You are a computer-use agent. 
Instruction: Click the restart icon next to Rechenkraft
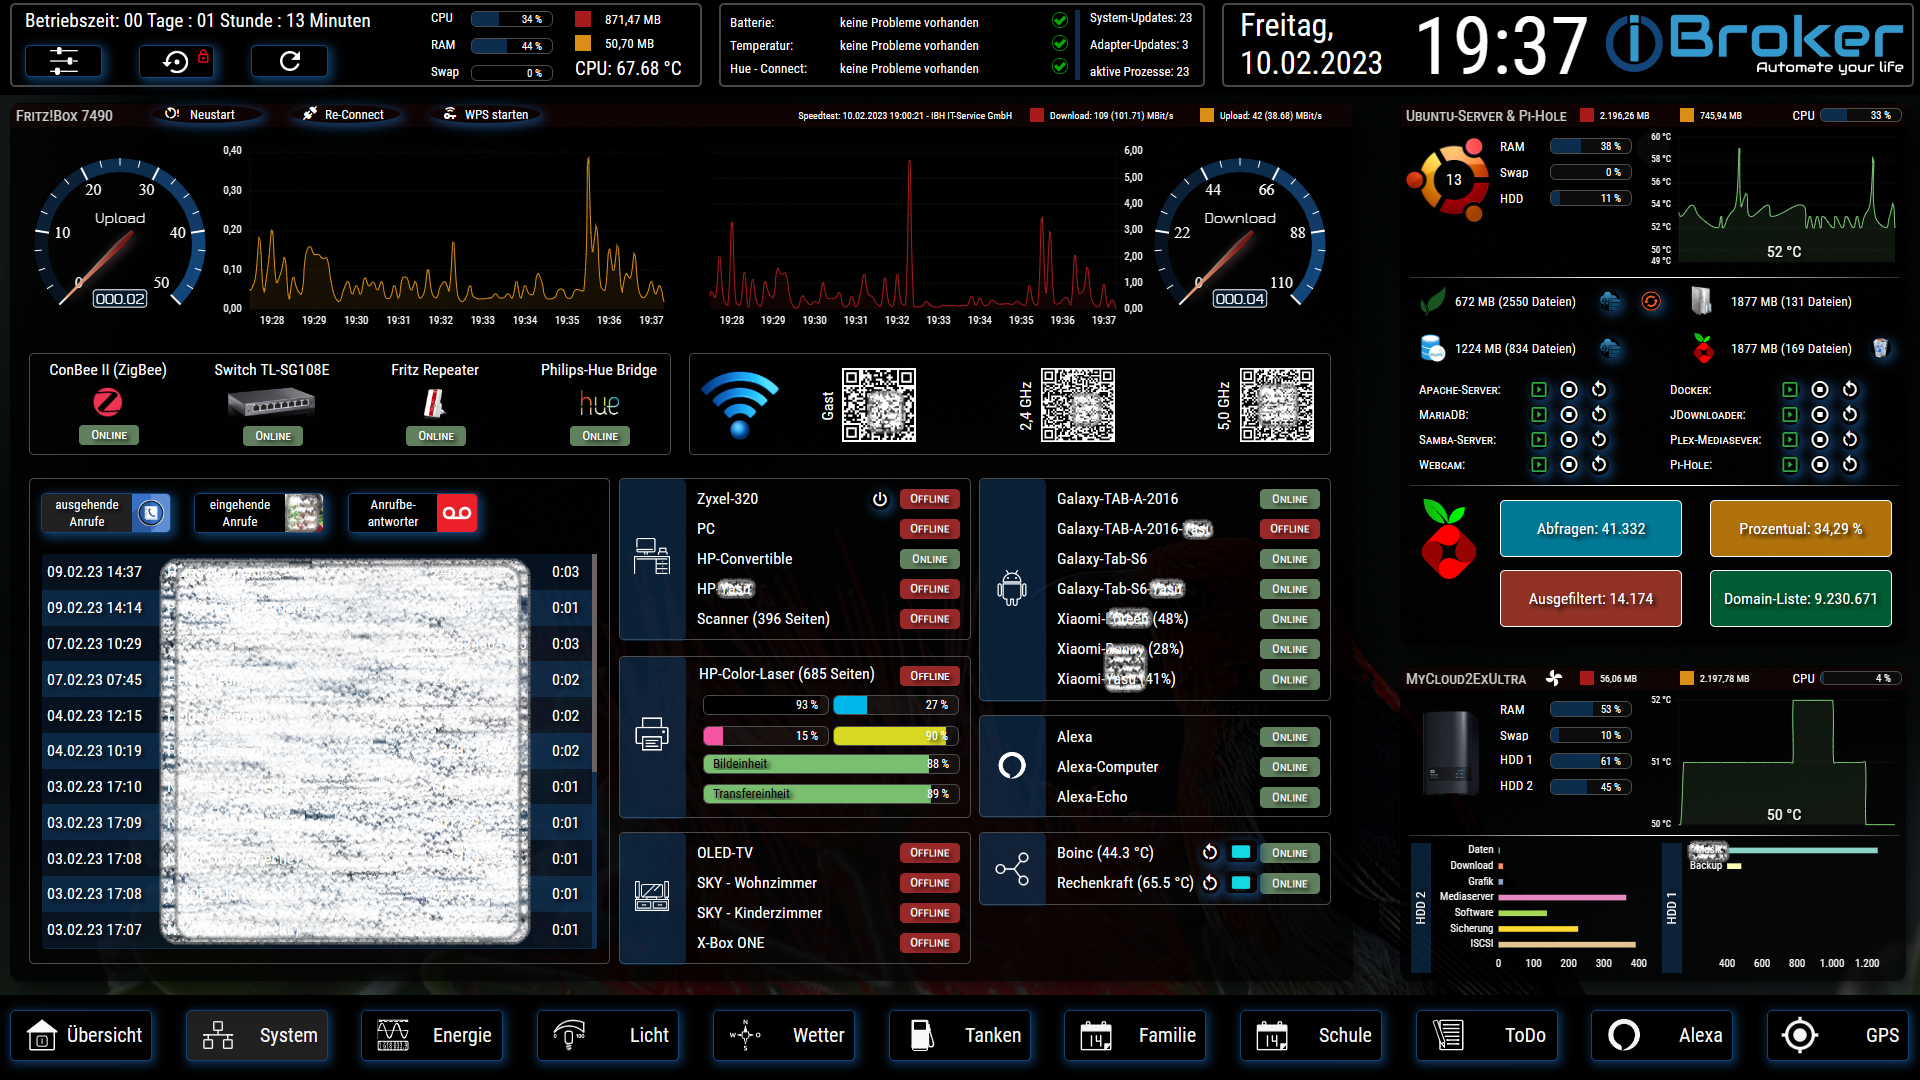[1210, 883]
